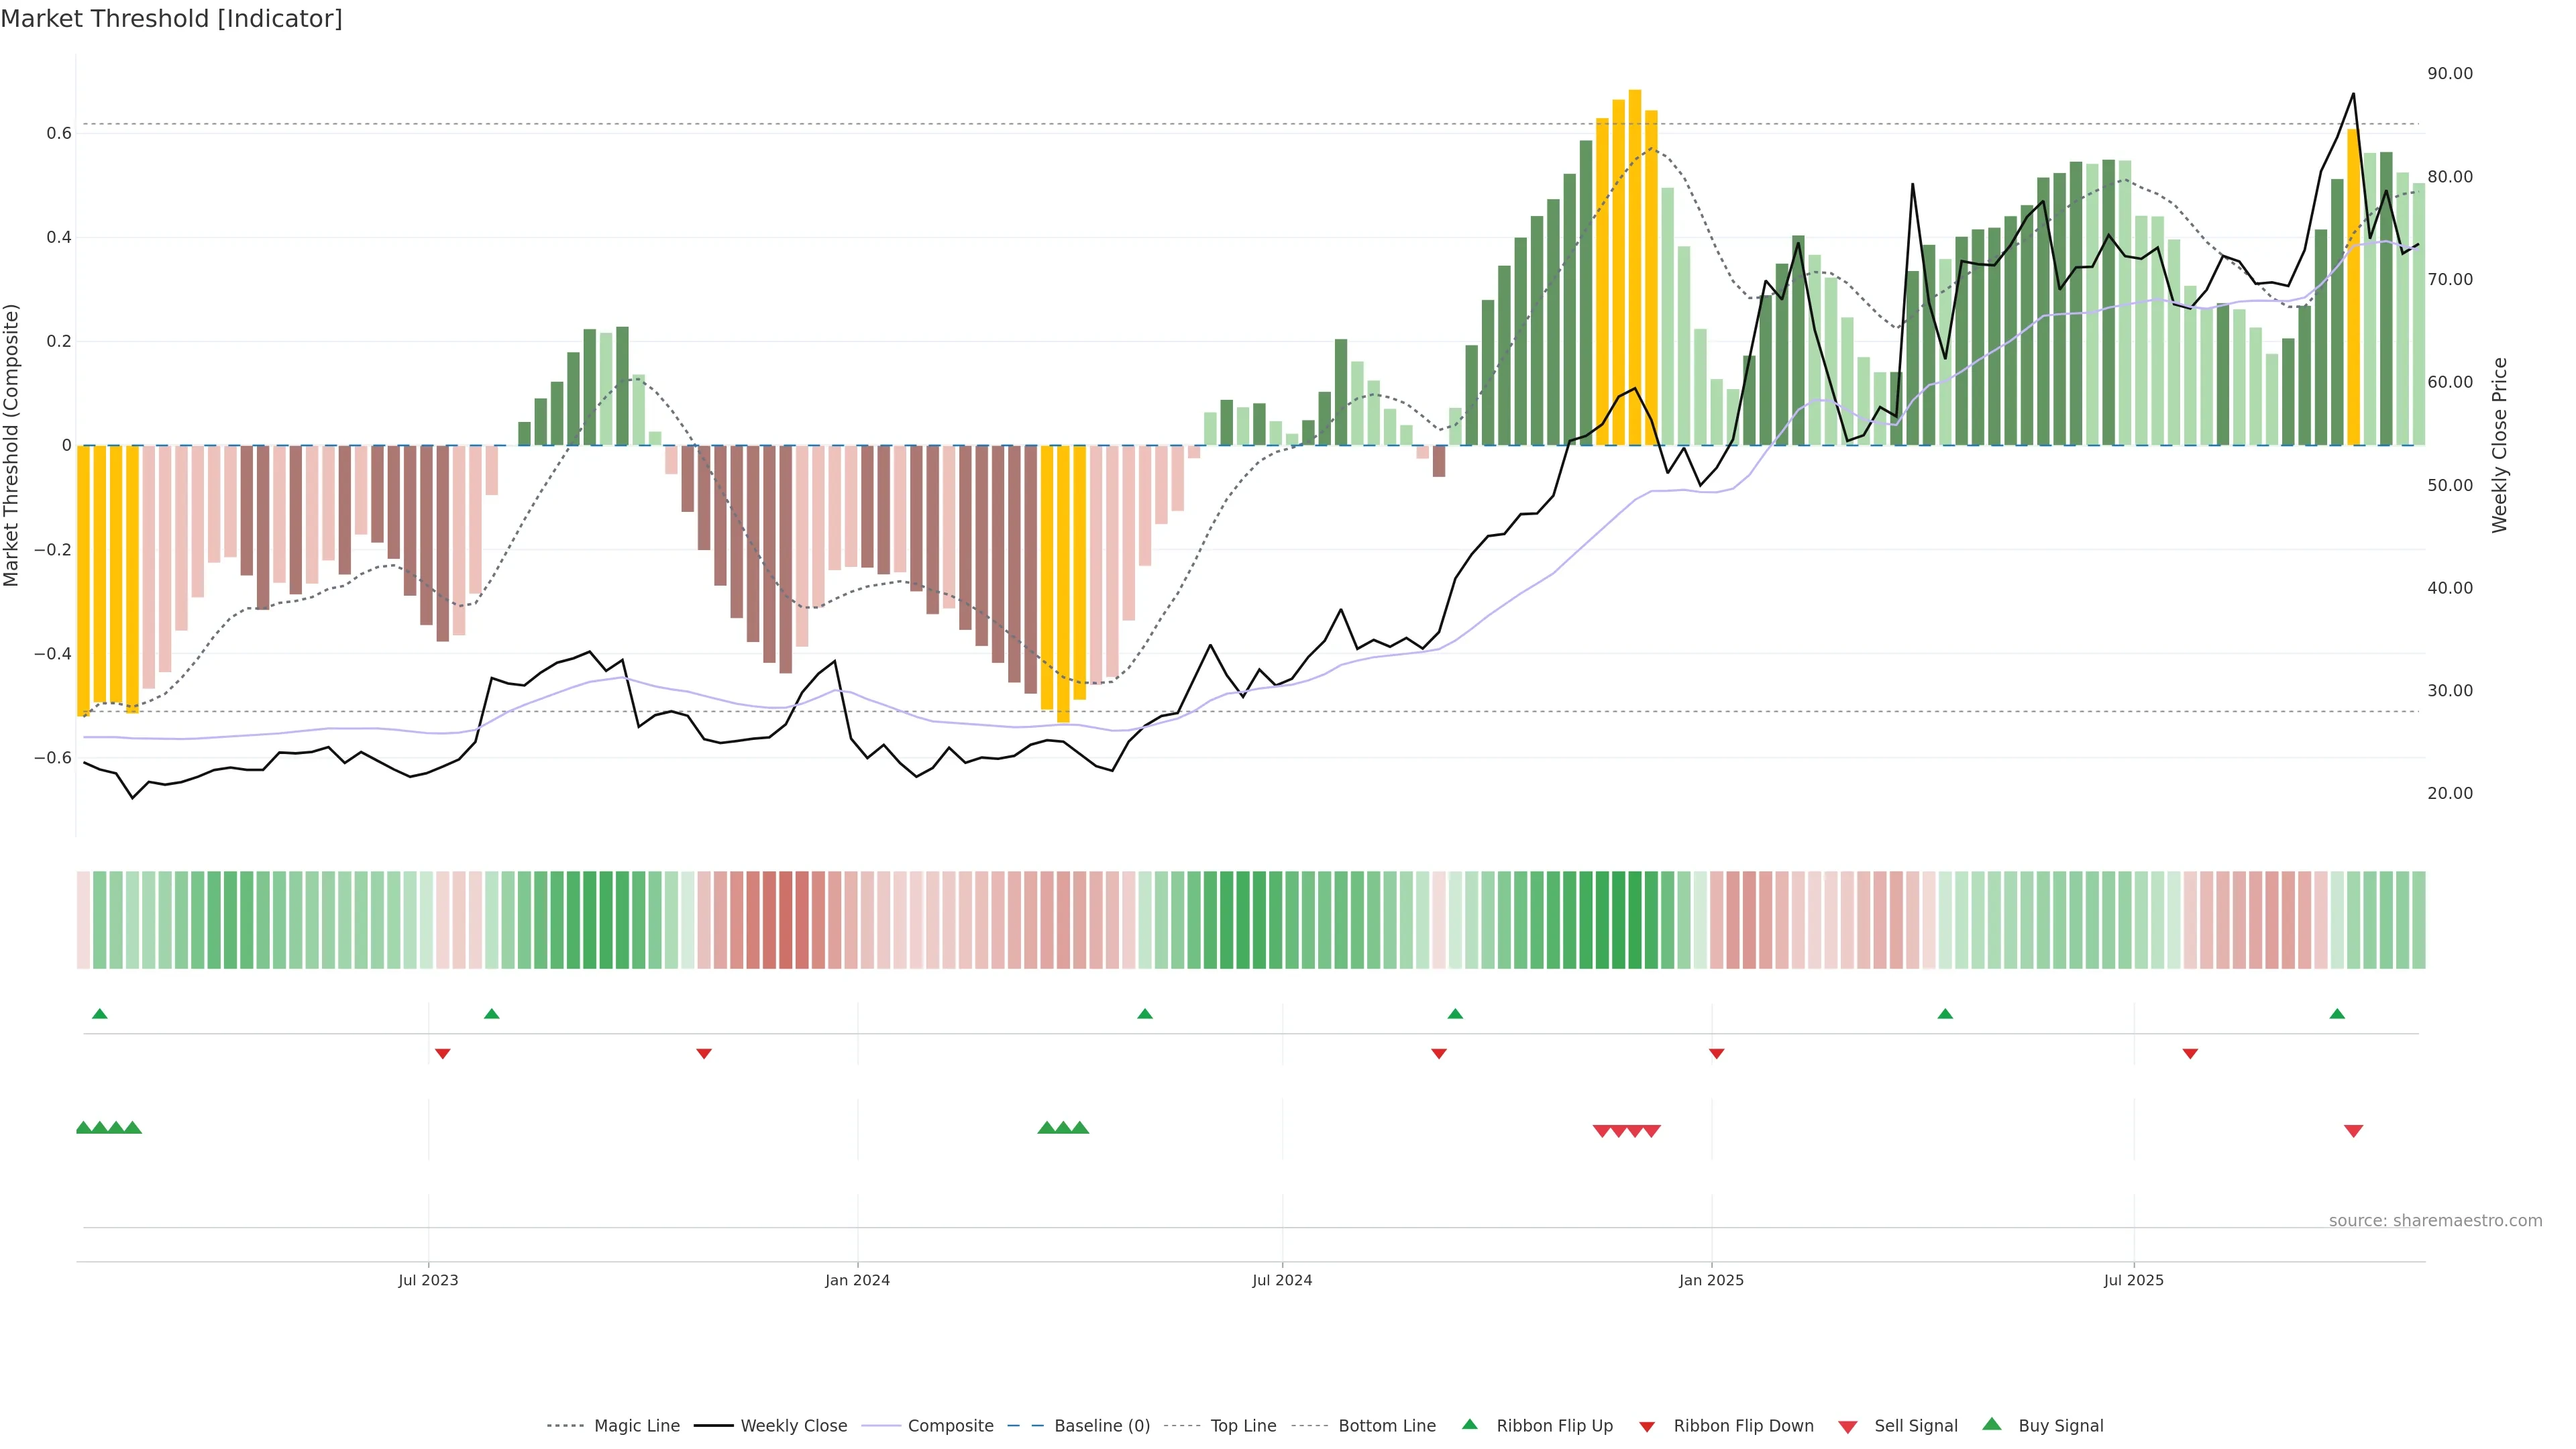Click the first green Ribbon Flip Up marker
This screenshot has width=2576, height=1449.
point(99,1014)
